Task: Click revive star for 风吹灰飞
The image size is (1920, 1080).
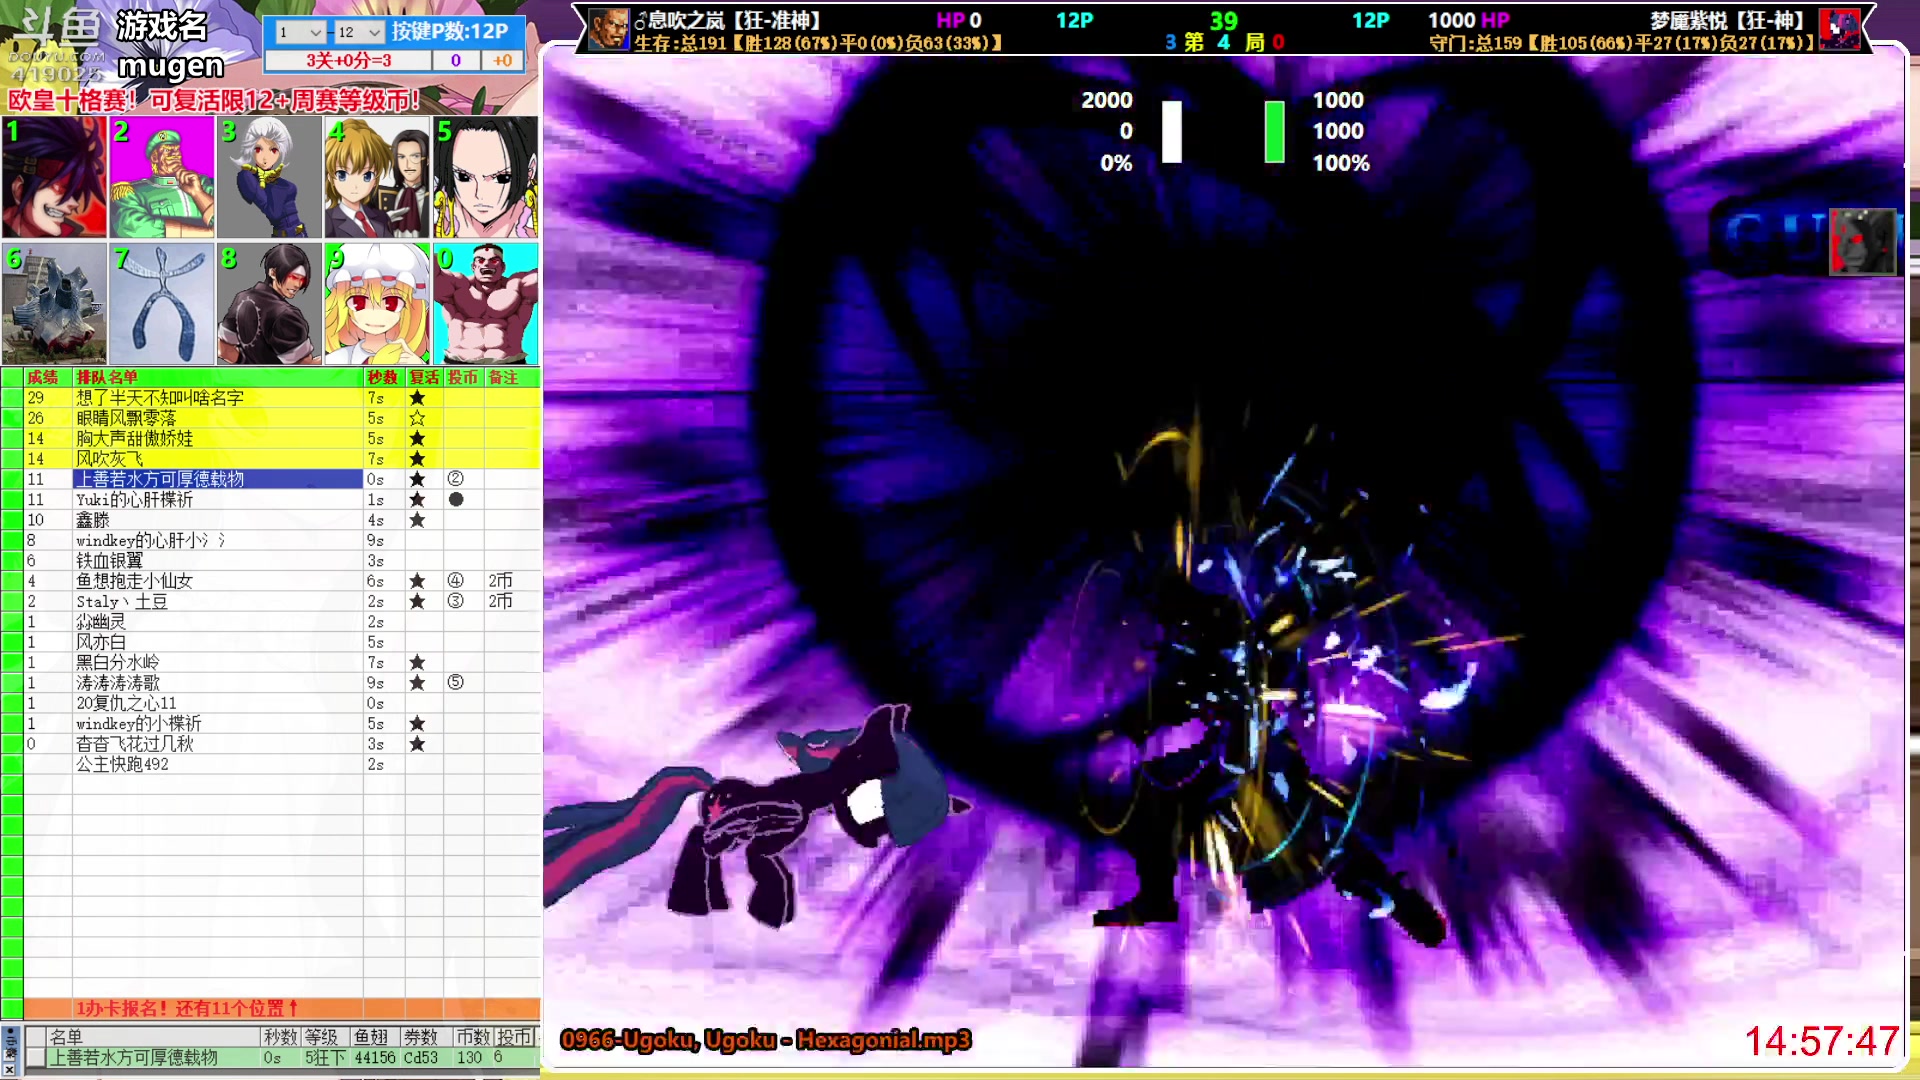Action: pos(417,459)
